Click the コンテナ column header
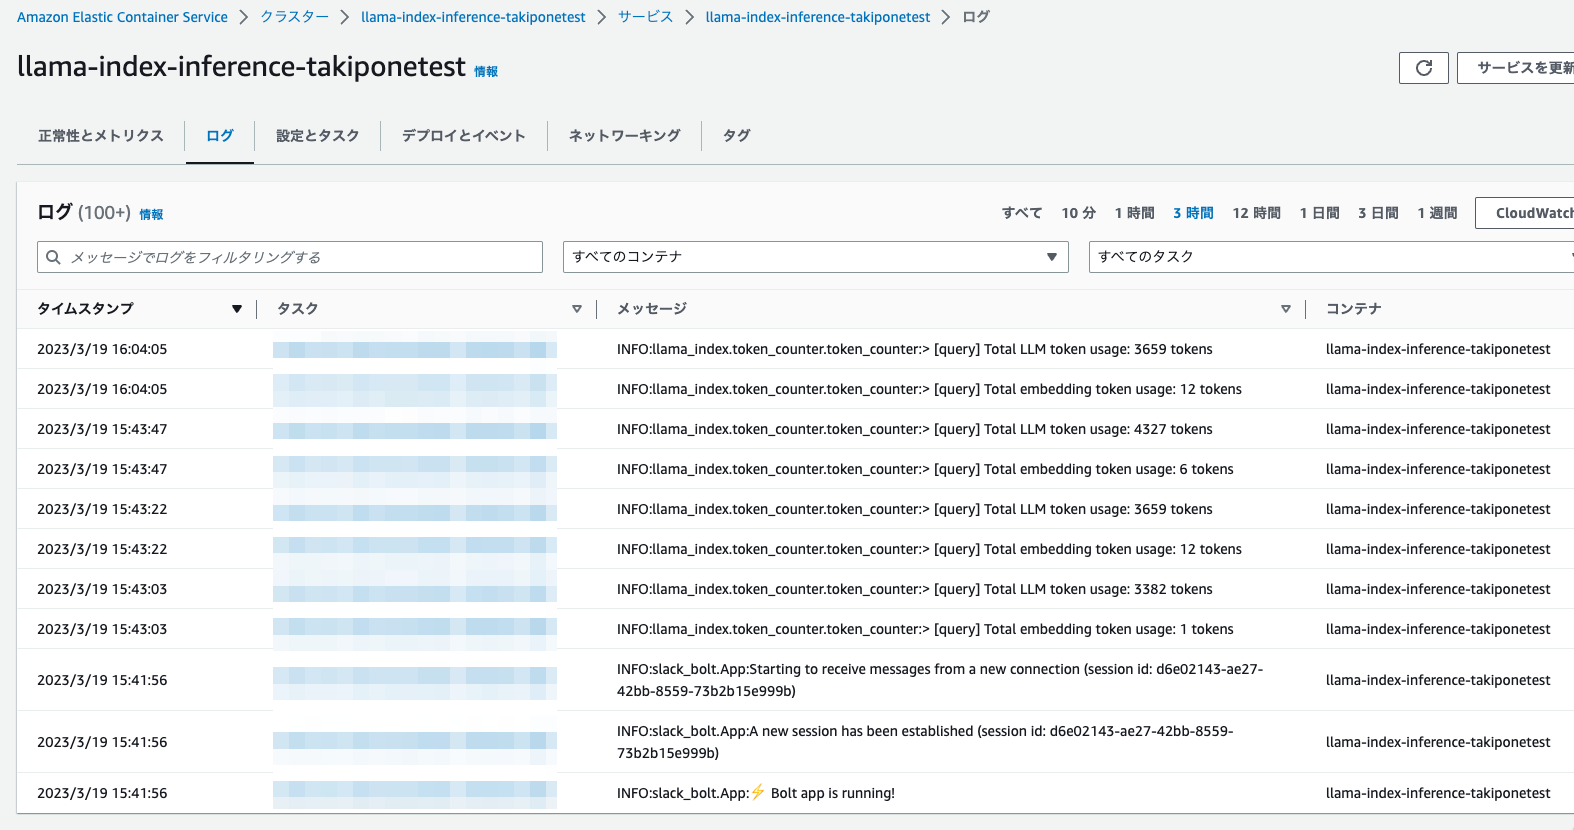1574x830 pixels. [x=1354, y=309]
